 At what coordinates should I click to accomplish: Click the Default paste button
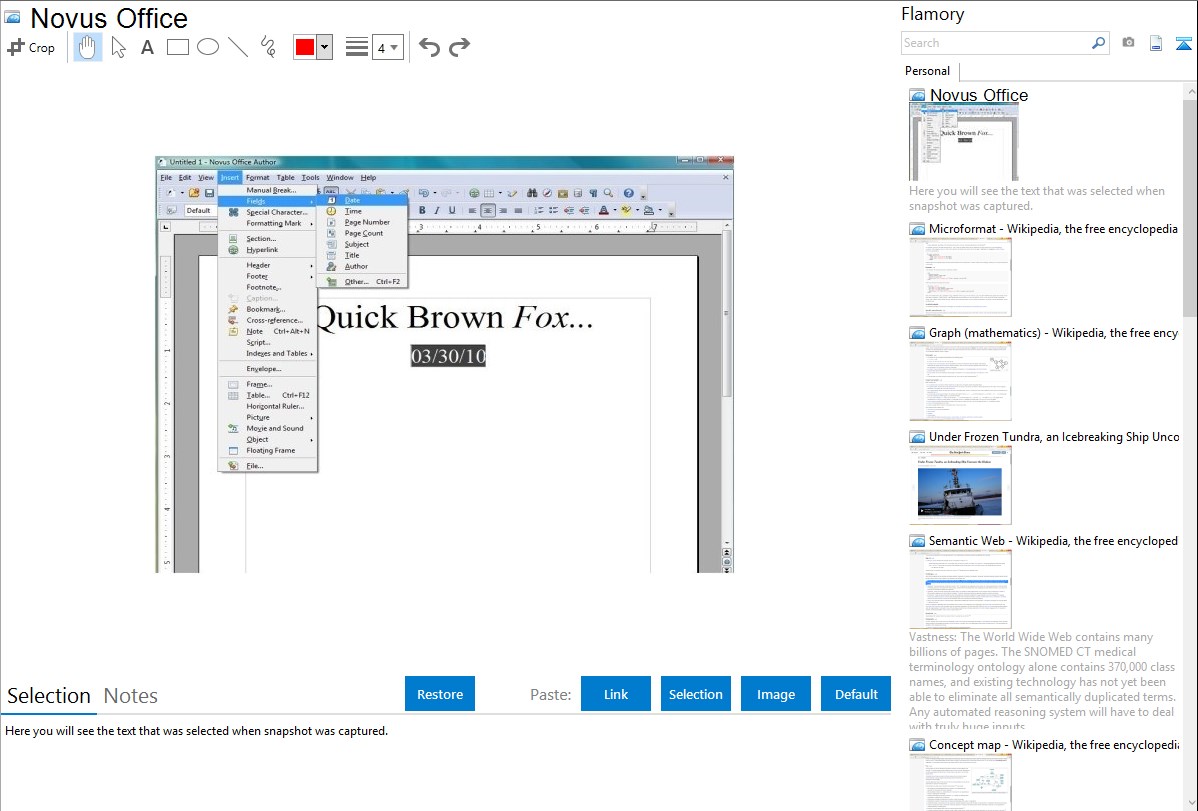[856, 694]
